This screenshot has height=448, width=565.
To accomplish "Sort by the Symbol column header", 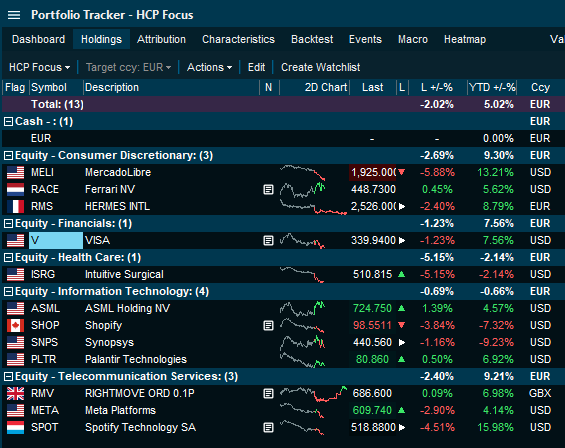I will tap(56, 88).
